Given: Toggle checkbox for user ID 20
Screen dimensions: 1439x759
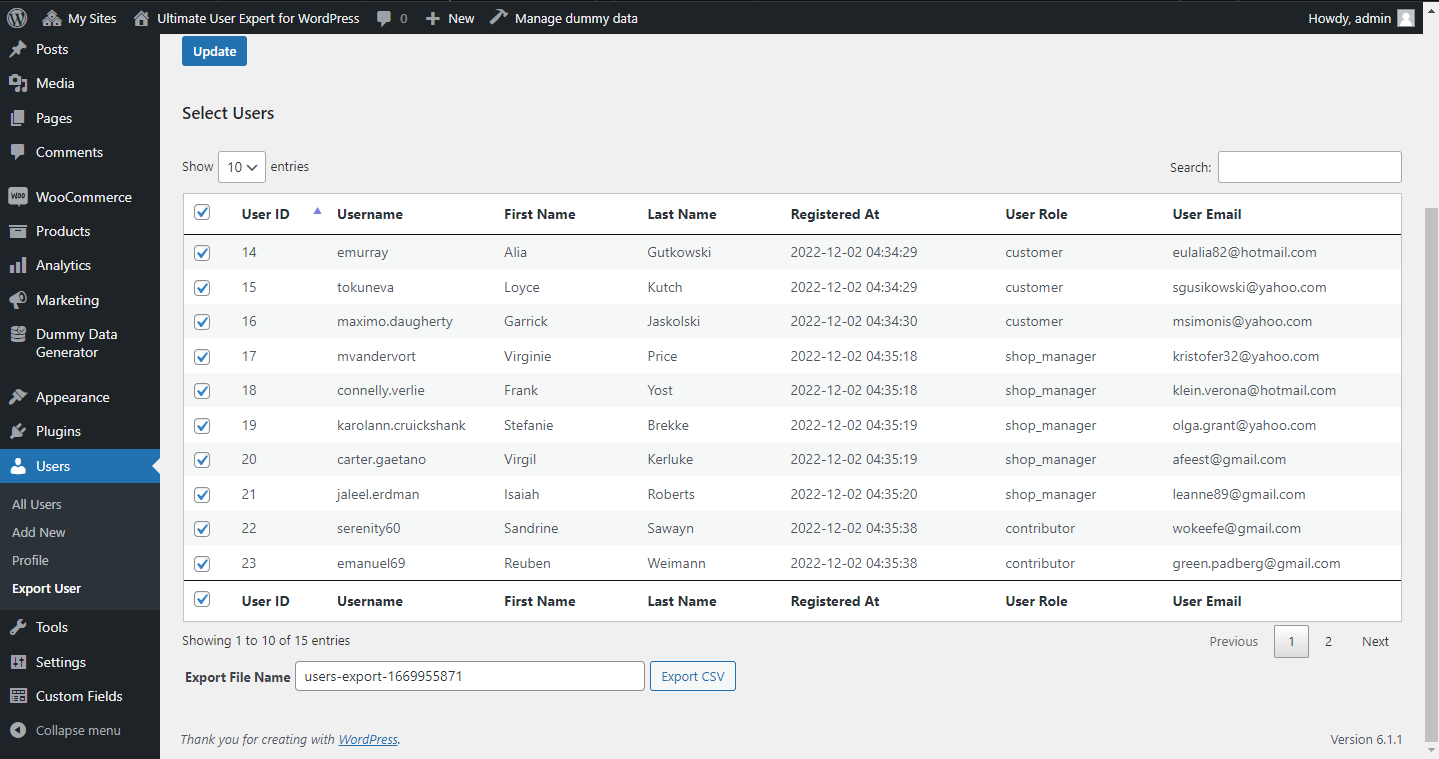Looking at the screenshot, I should [x=202, y=460].
